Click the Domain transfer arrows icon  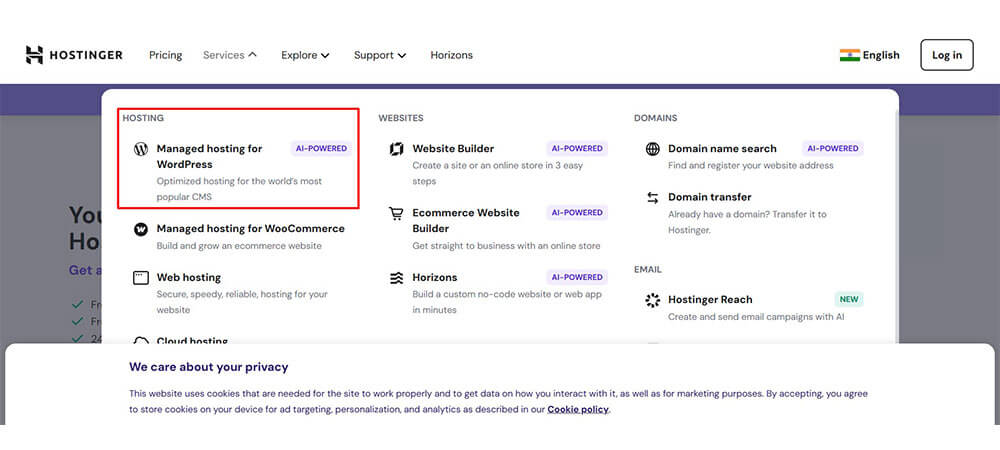pos(652,198)
